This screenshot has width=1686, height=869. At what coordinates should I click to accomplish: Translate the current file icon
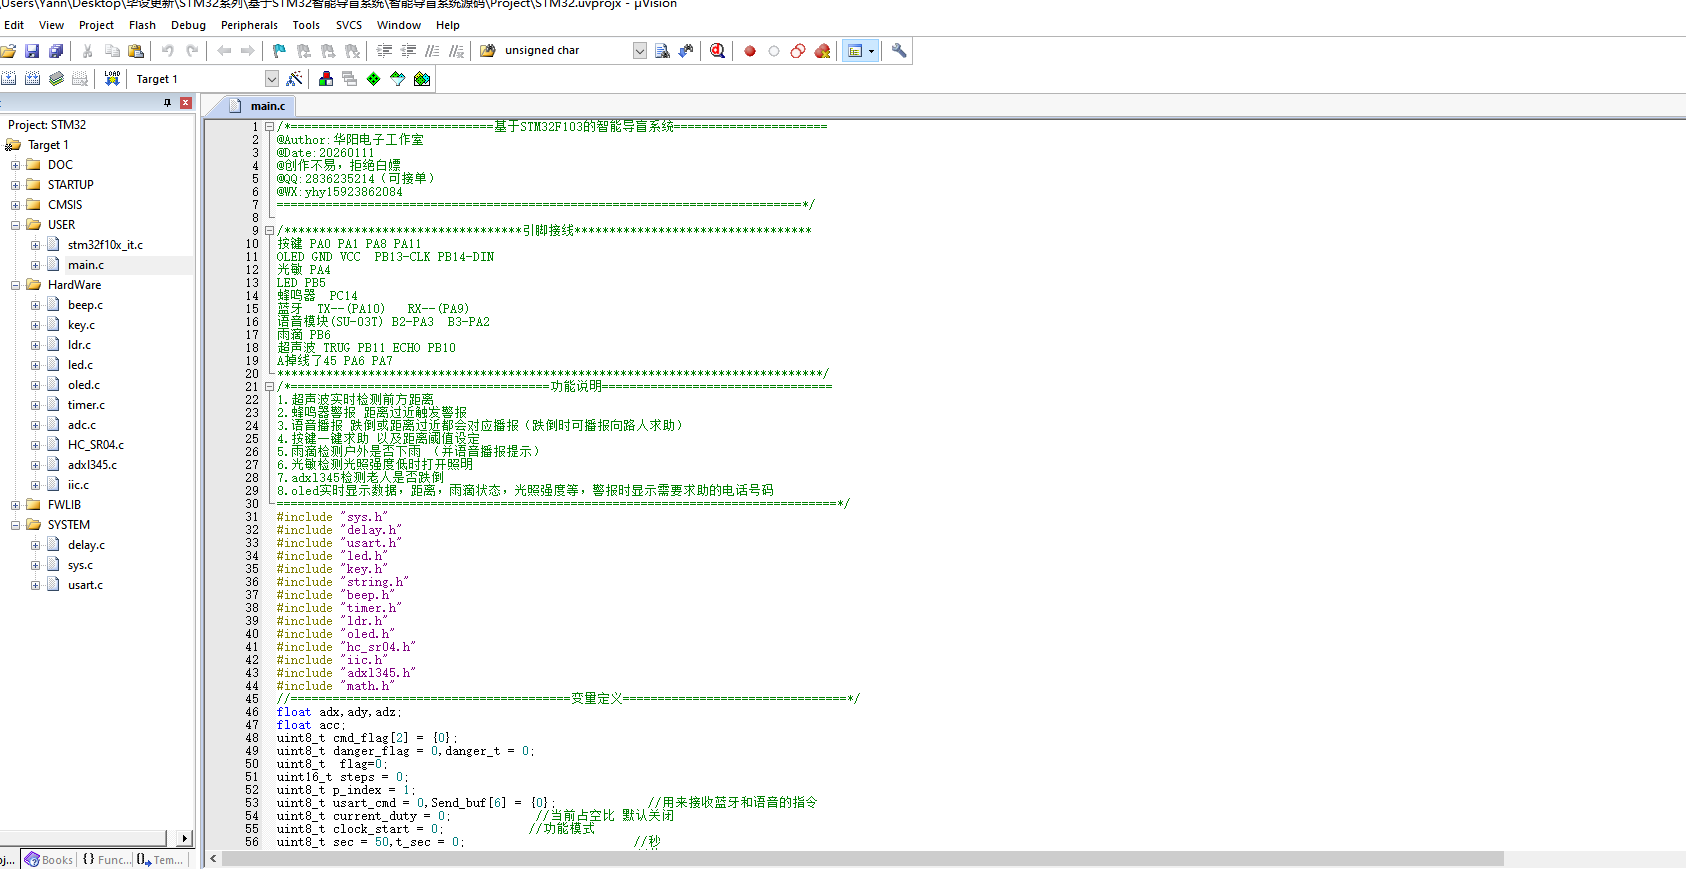click(x=8, y=79)
